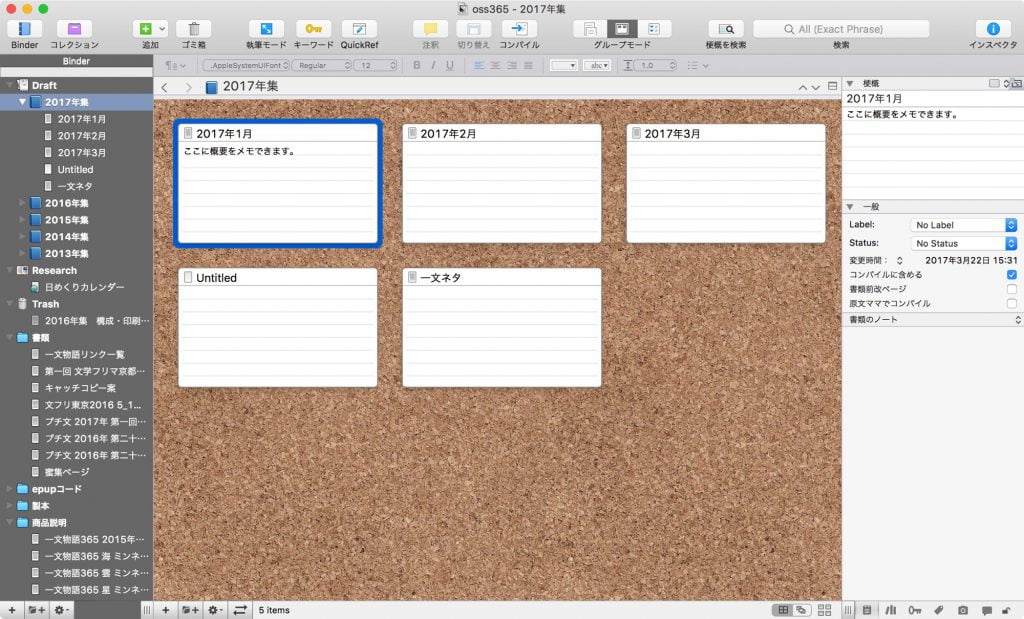Toggle the Binder sidebar button
Viewport: 1024px width, 619px height.
[24, 29]
